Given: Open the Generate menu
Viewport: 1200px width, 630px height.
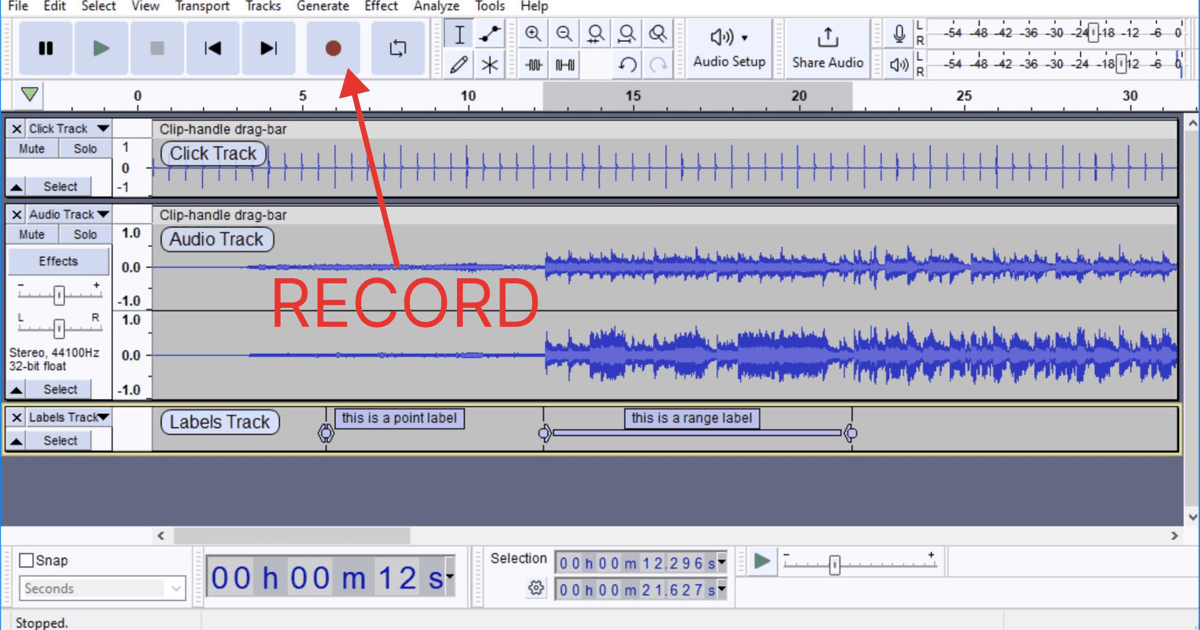Looking at the screenshot, I should [x=323, y=6].
